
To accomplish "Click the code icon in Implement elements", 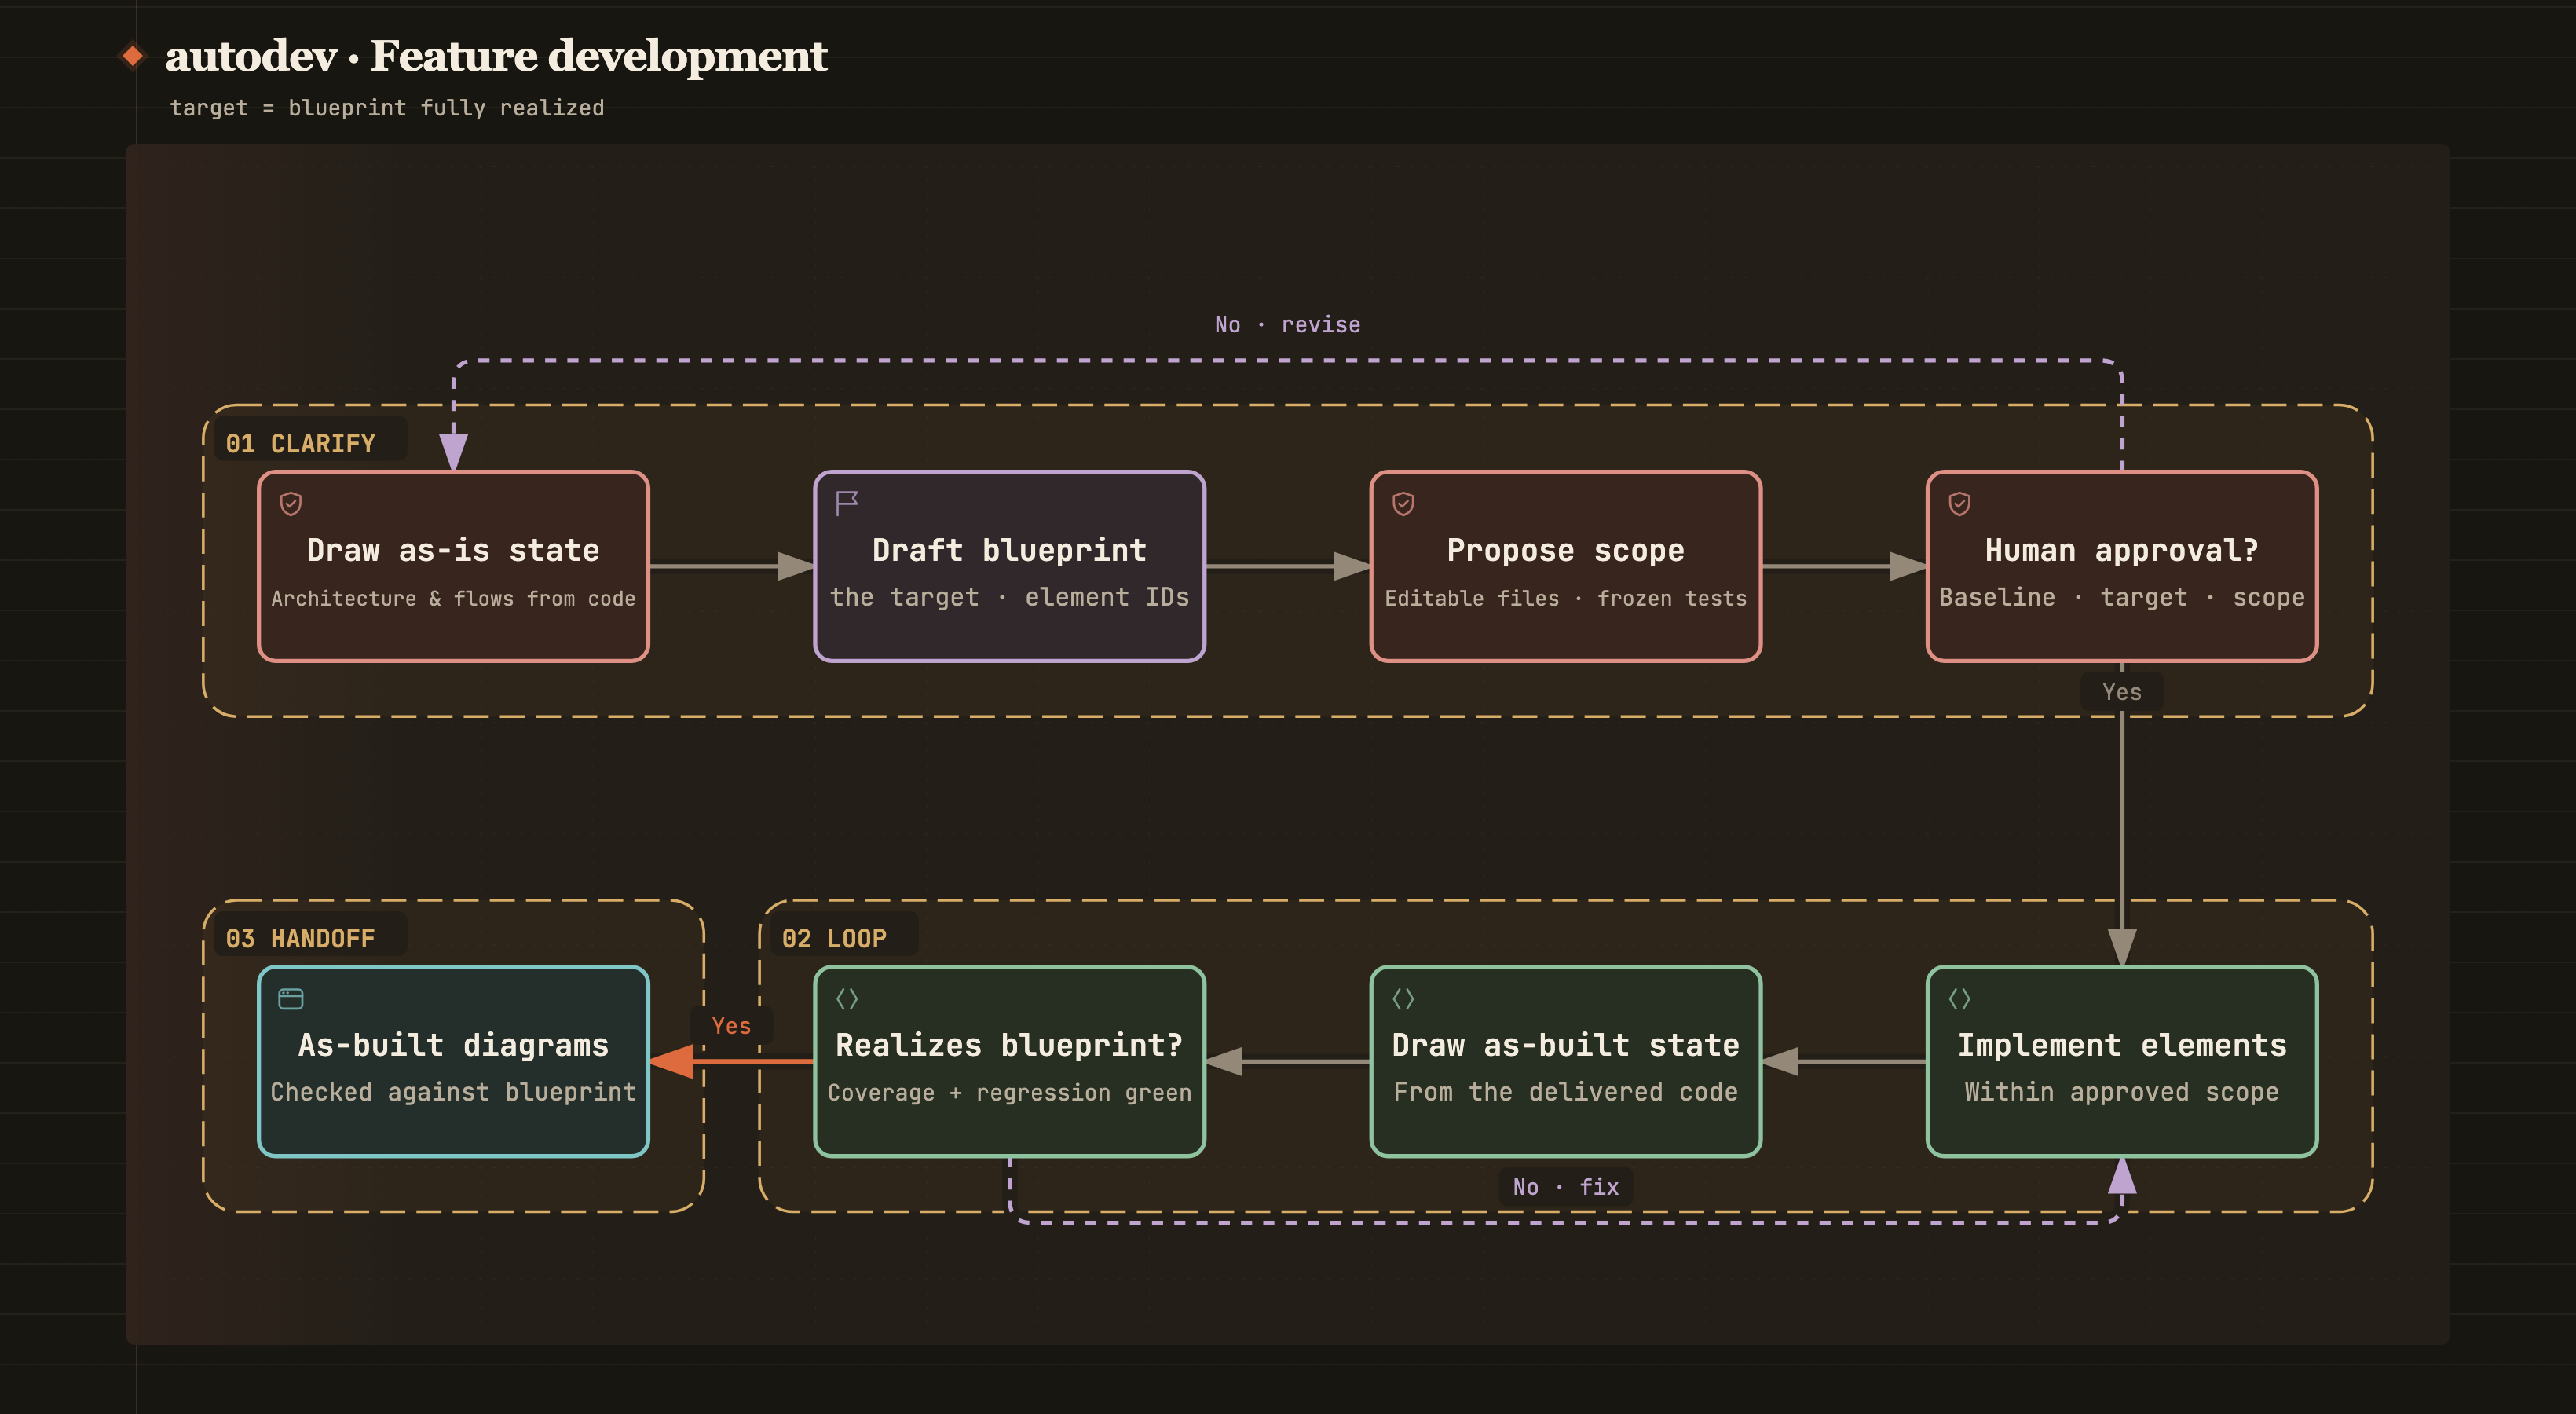I will click(x=1959, y=998).
